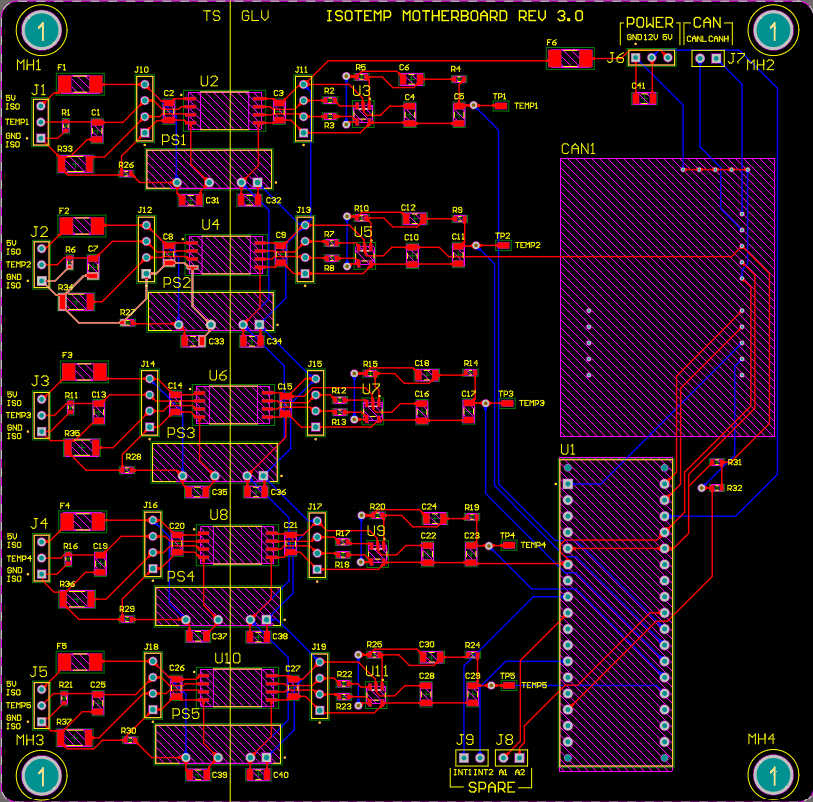Select header J11 footprint
The image size is (813, 802).
303,108
